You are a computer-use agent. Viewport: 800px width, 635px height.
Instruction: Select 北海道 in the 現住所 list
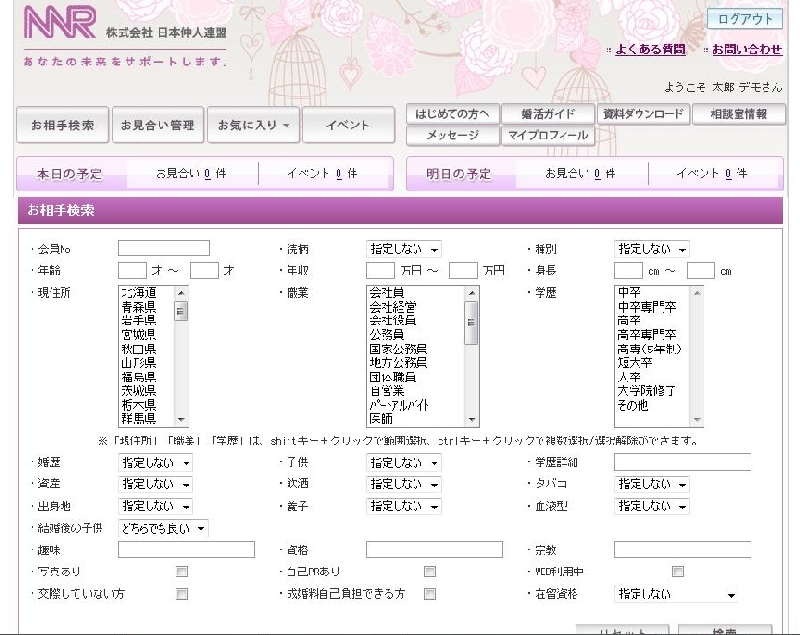138,292
